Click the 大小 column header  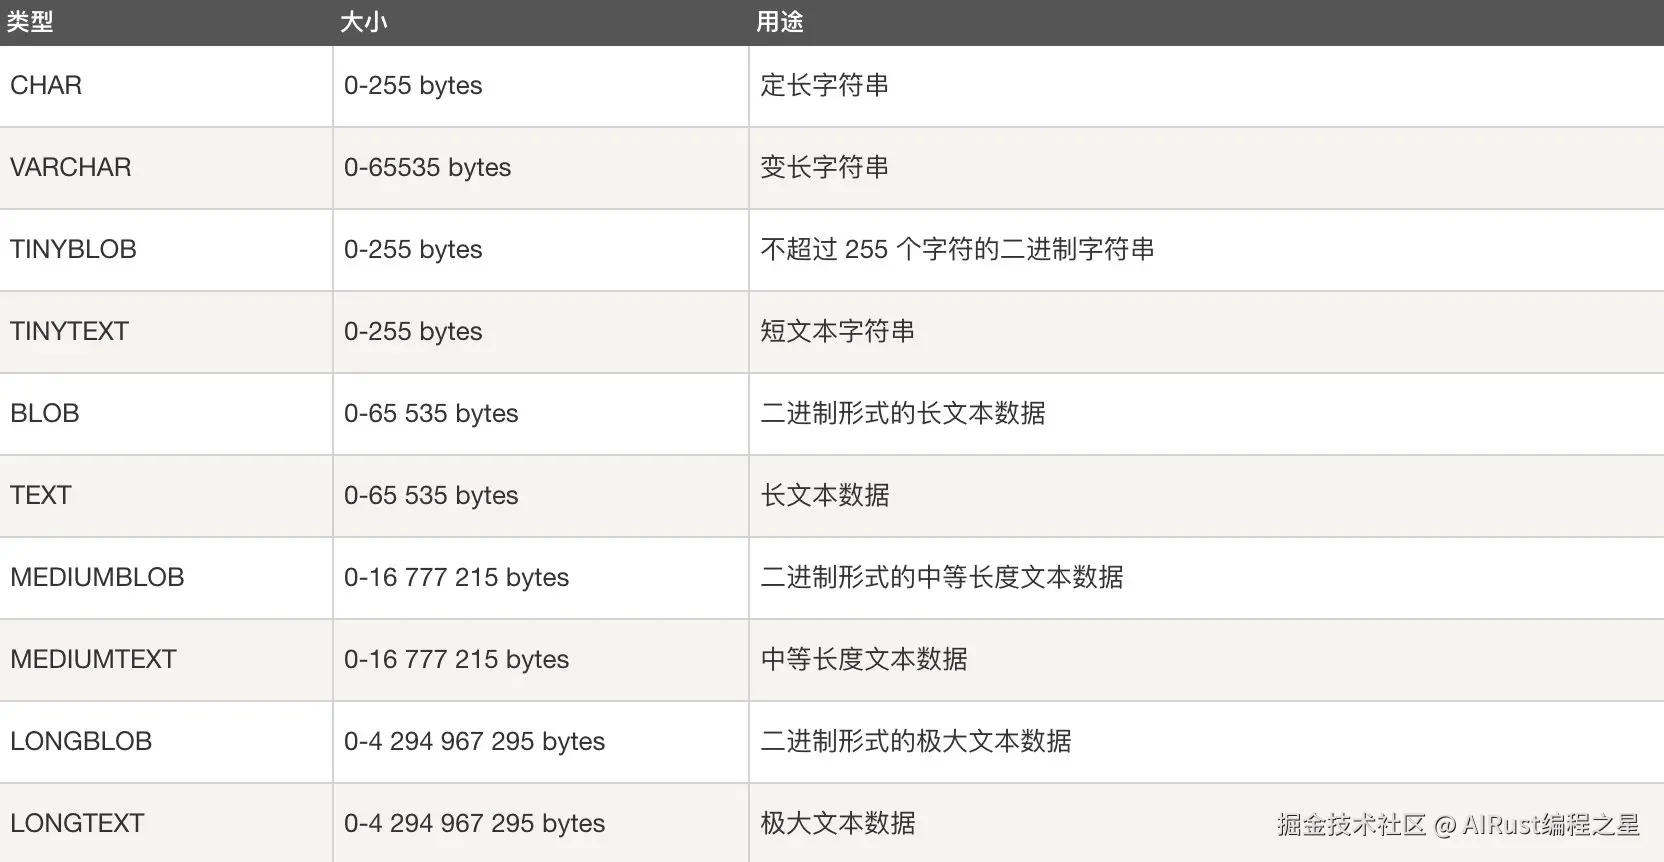coord(363,22)
